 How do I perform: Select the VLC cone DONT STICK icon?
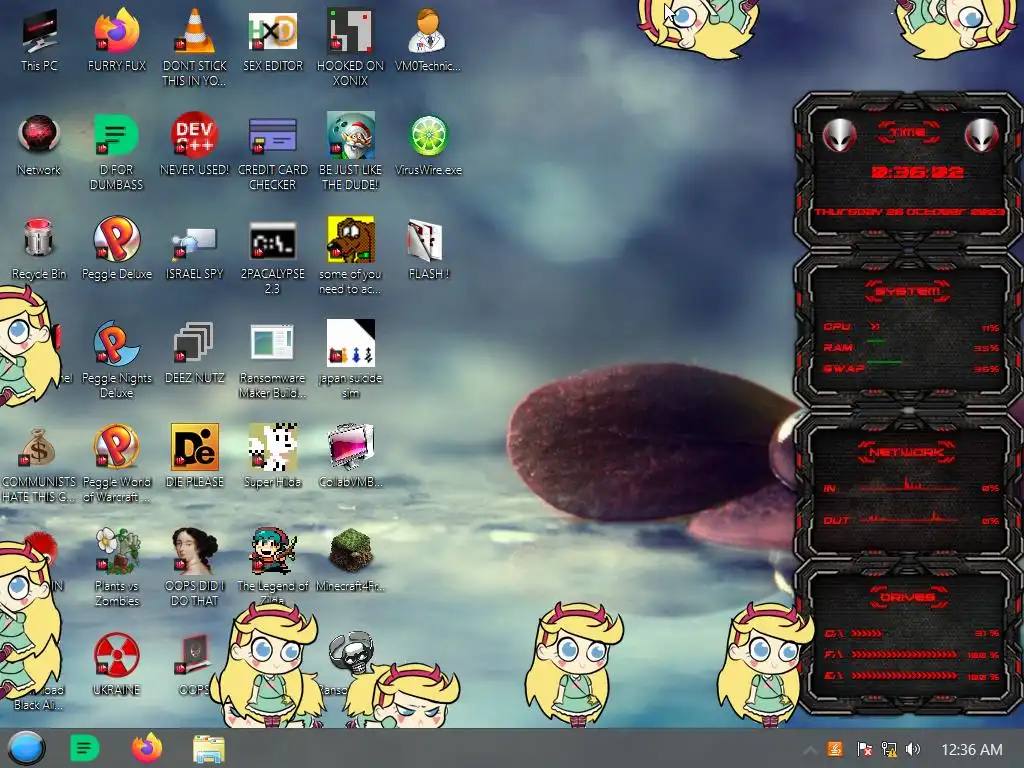coord(195,31)
